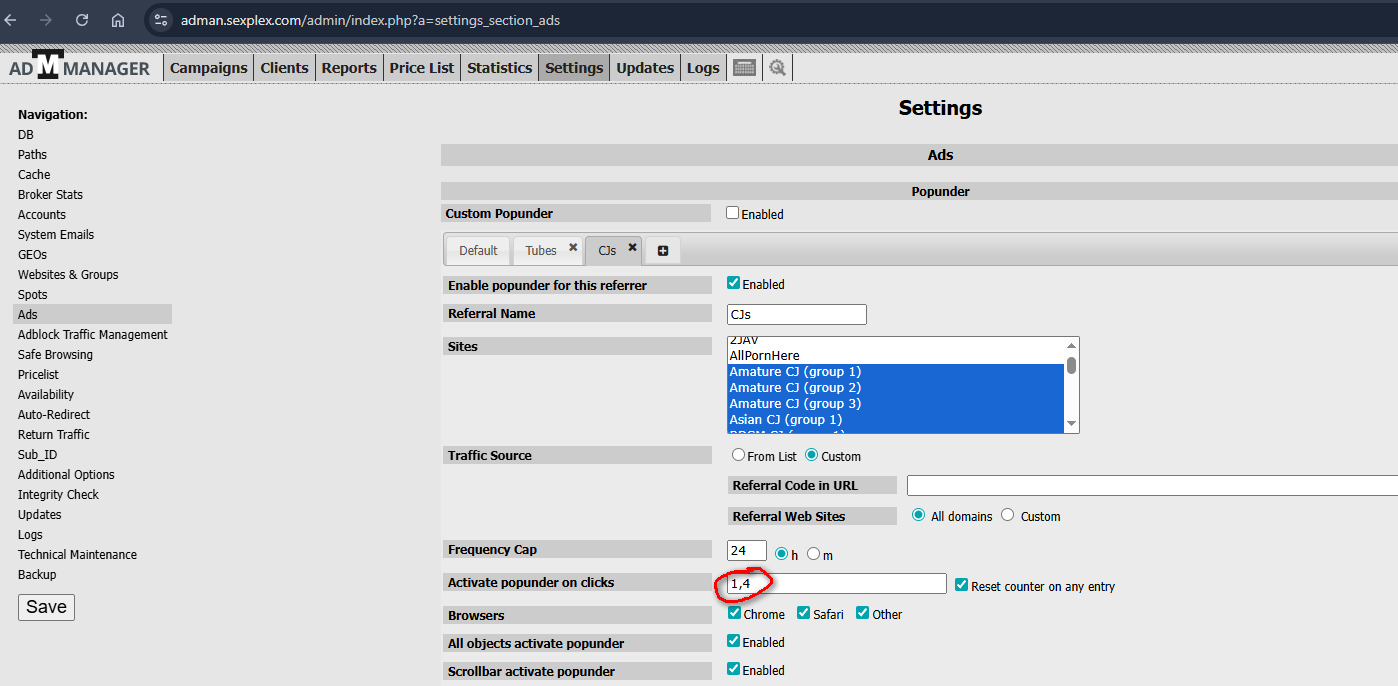Click the magnifier gear search icon

(777, 68)
